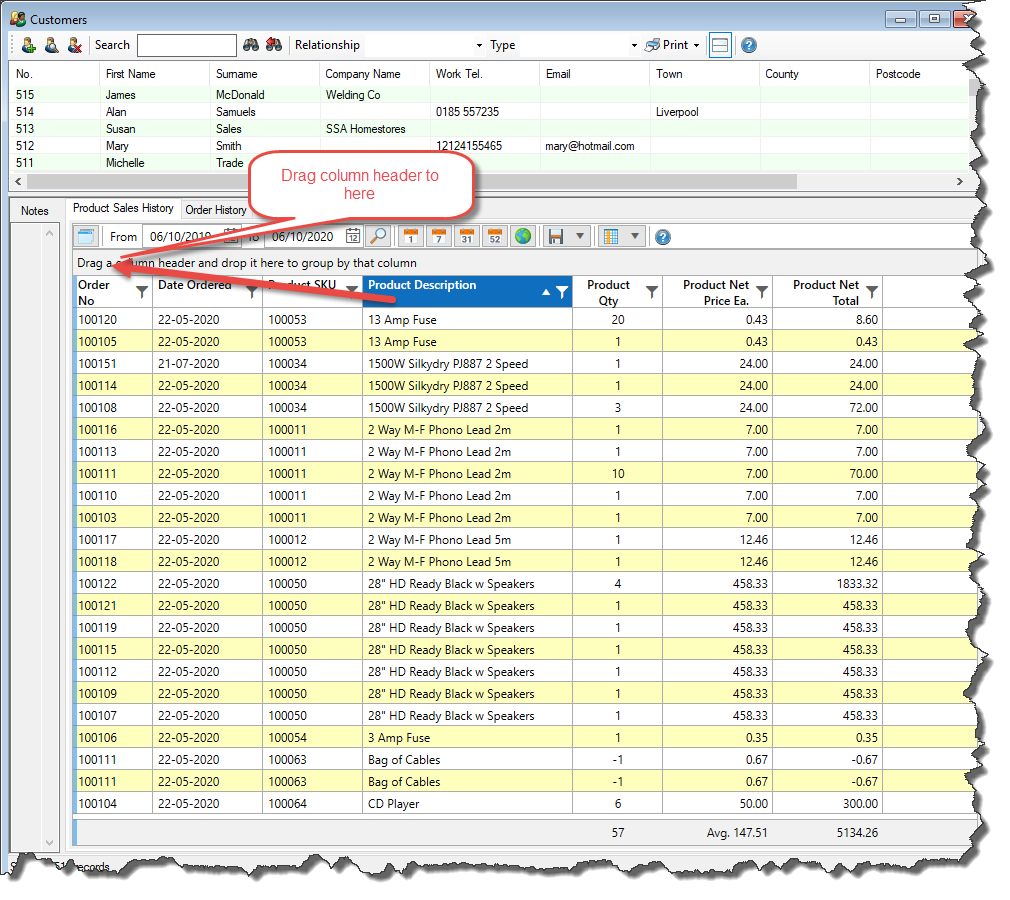Click inside the Search text box

[x=186, y=45]
